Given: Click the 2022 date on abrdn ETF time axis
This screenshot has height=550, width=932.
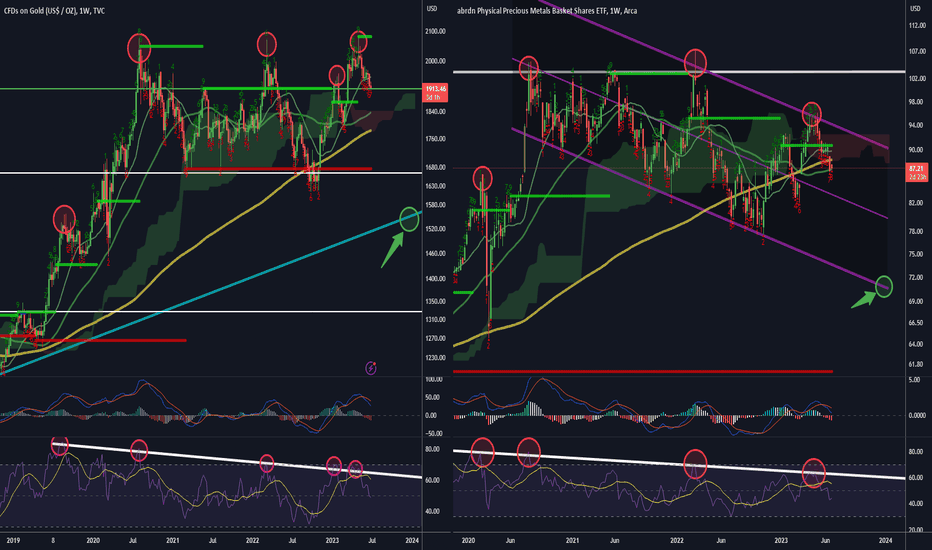Looking at the screenshot, I should [x=676, y=540].
